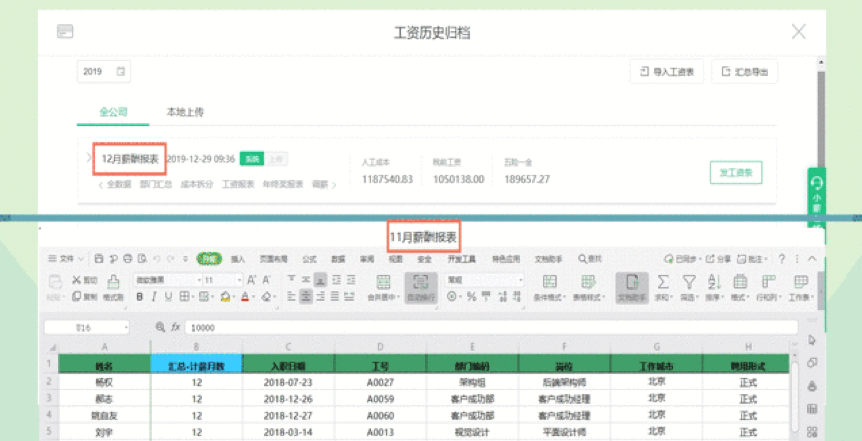Toggle italic formatting
The image size is (862, 441).
pos(154,297)
